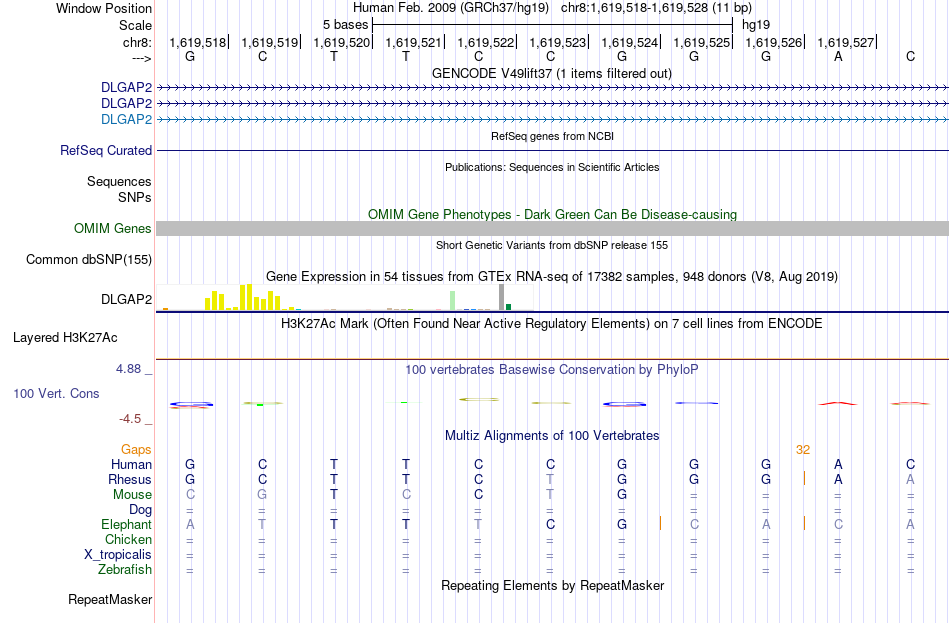The height and width of the screenshot is (623, 950).
Task: Select the Chicken species label
Action: (x=128, y=539)
